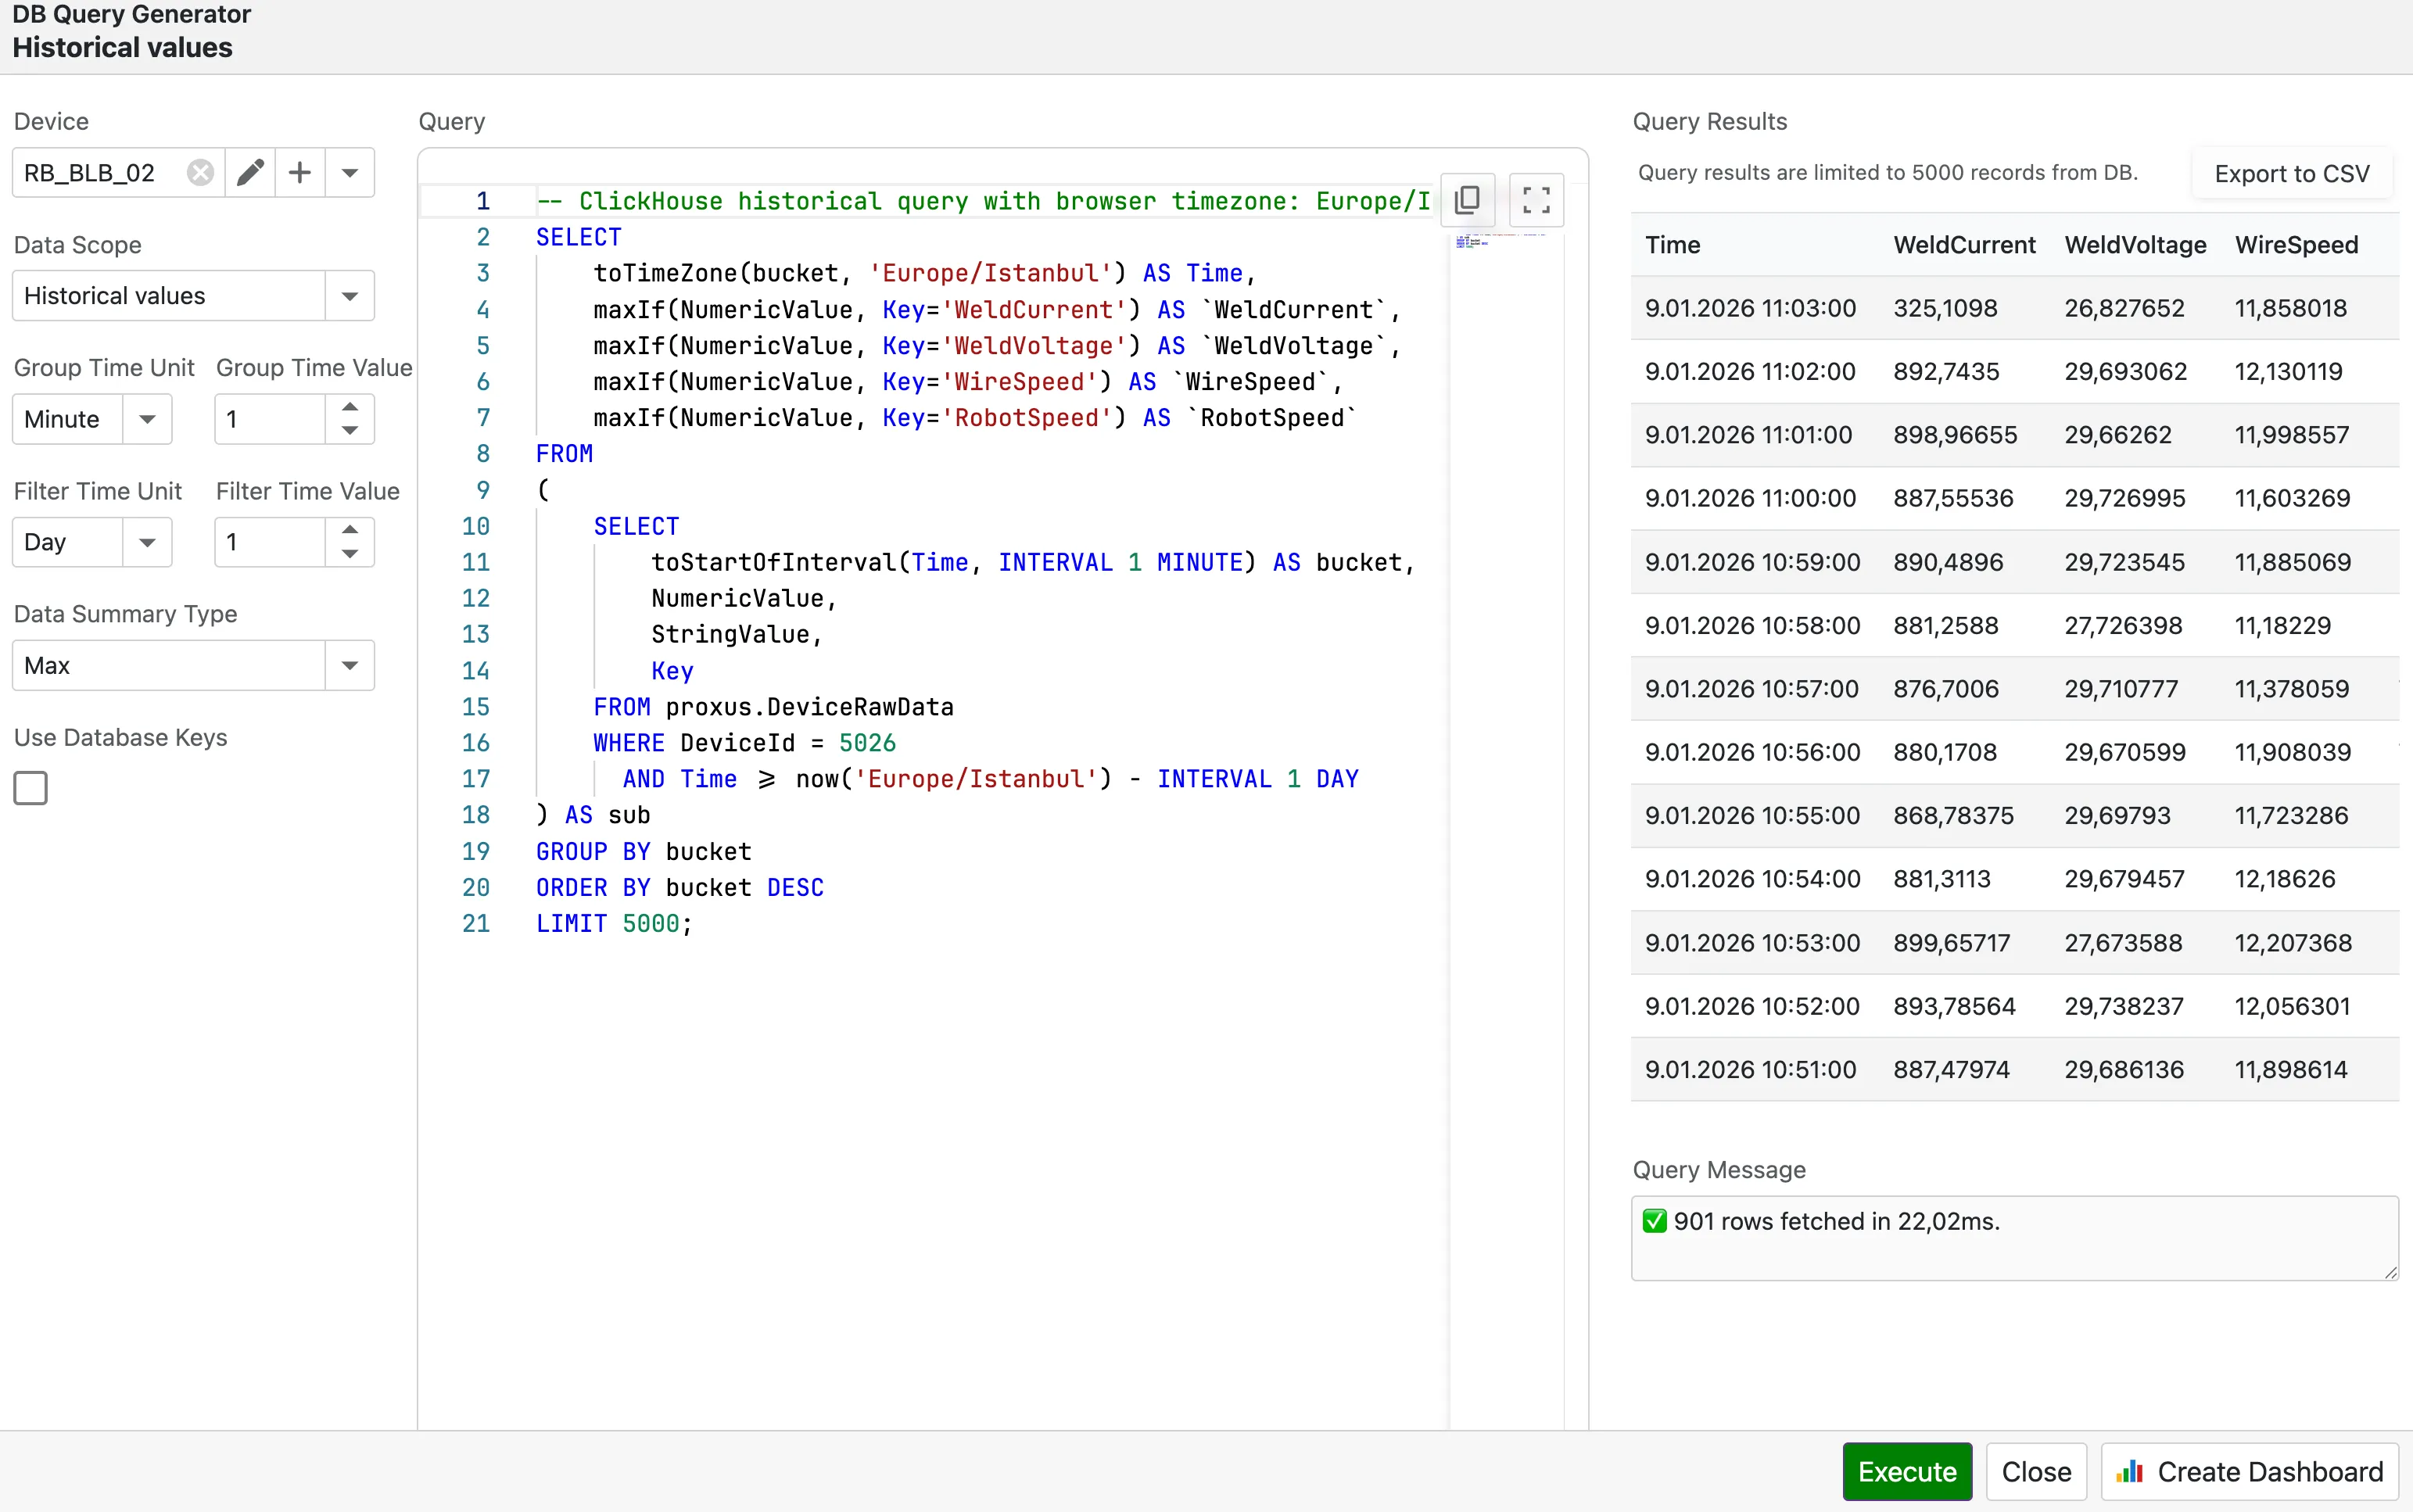Execute the query
Image resolution: width=2413 pixels, height=1512 pixels.
point(1905,1471)
